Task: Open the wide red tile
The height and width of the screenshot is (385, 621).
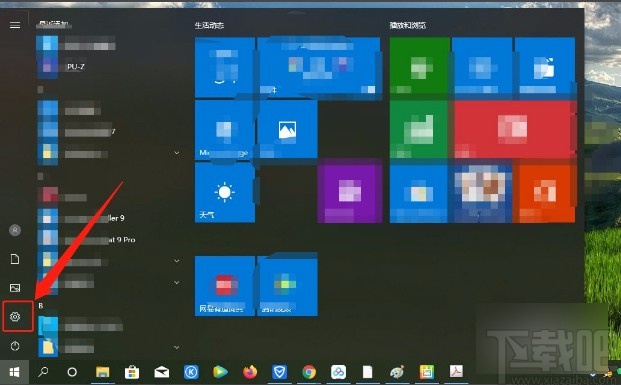Action: pos(514,129)
